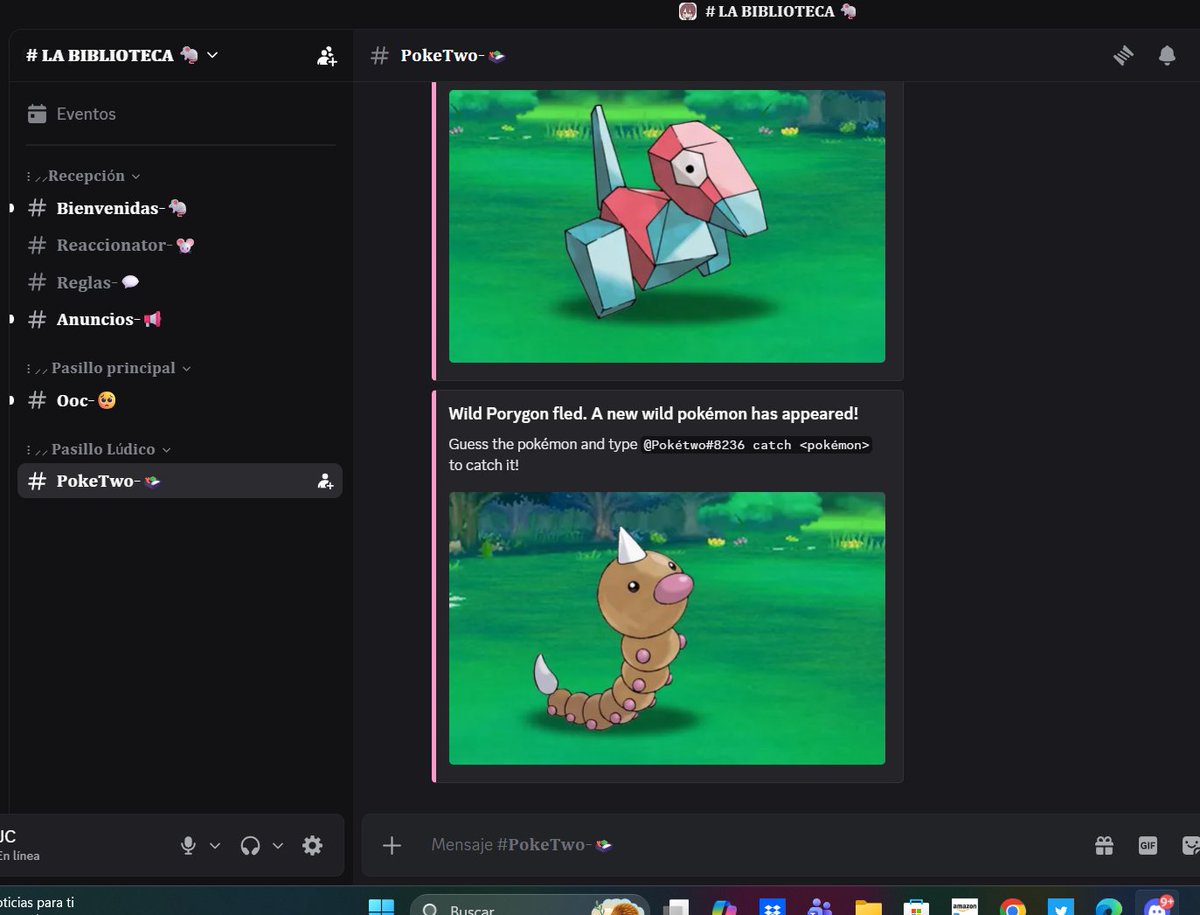
Task: Open the gift icon in message bar
Action: click(x=1104, y=845)
